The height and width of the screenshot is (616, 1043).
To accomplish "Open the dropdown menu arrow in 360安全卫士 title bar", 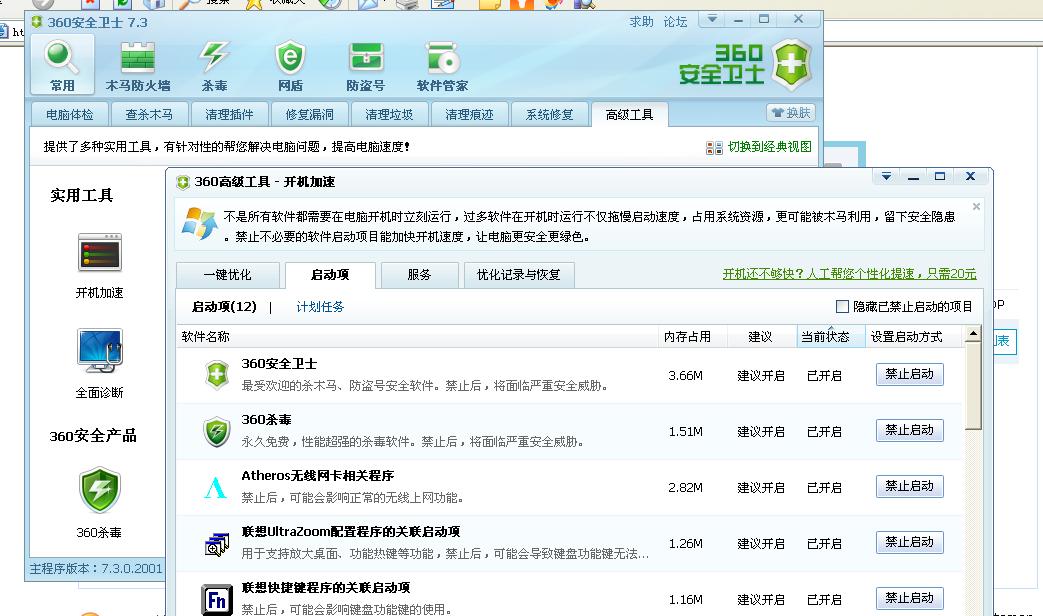I will [x=712, y=19].
